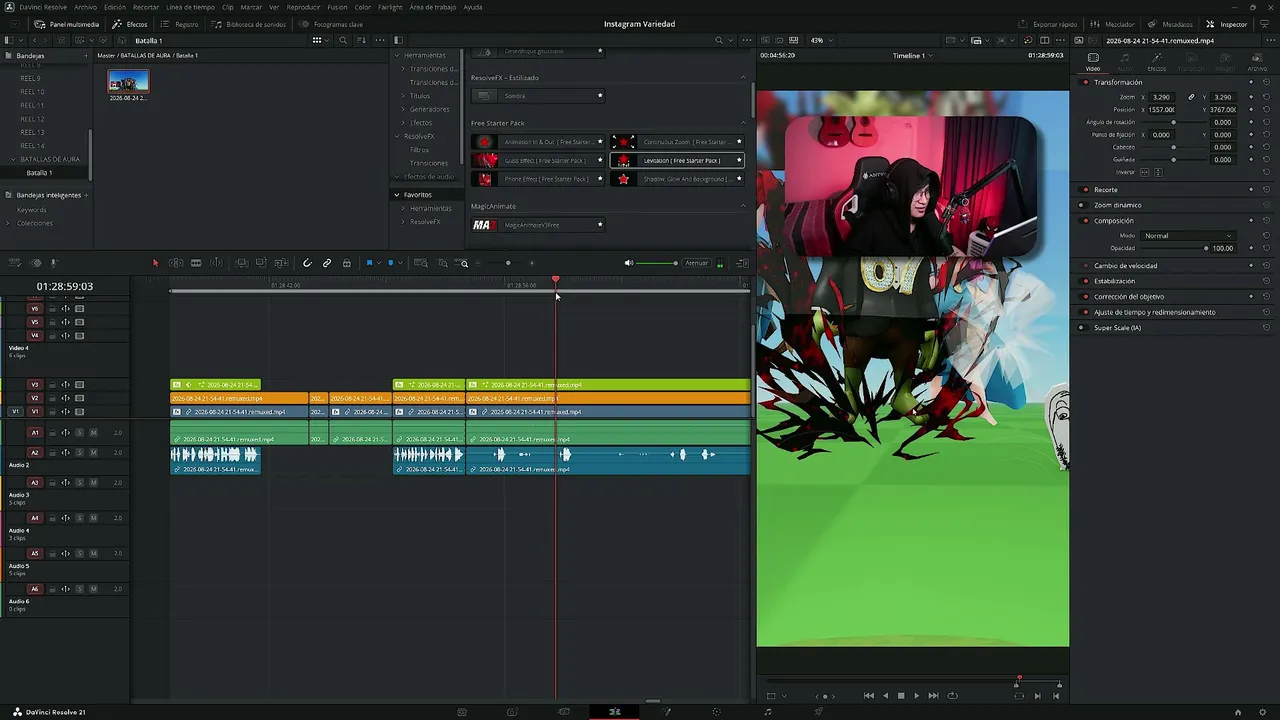Open the Media page icon in bottom bar
The width and height of the screenshot is (1280, 720).
pyautogui.click(x=462, y=712)
